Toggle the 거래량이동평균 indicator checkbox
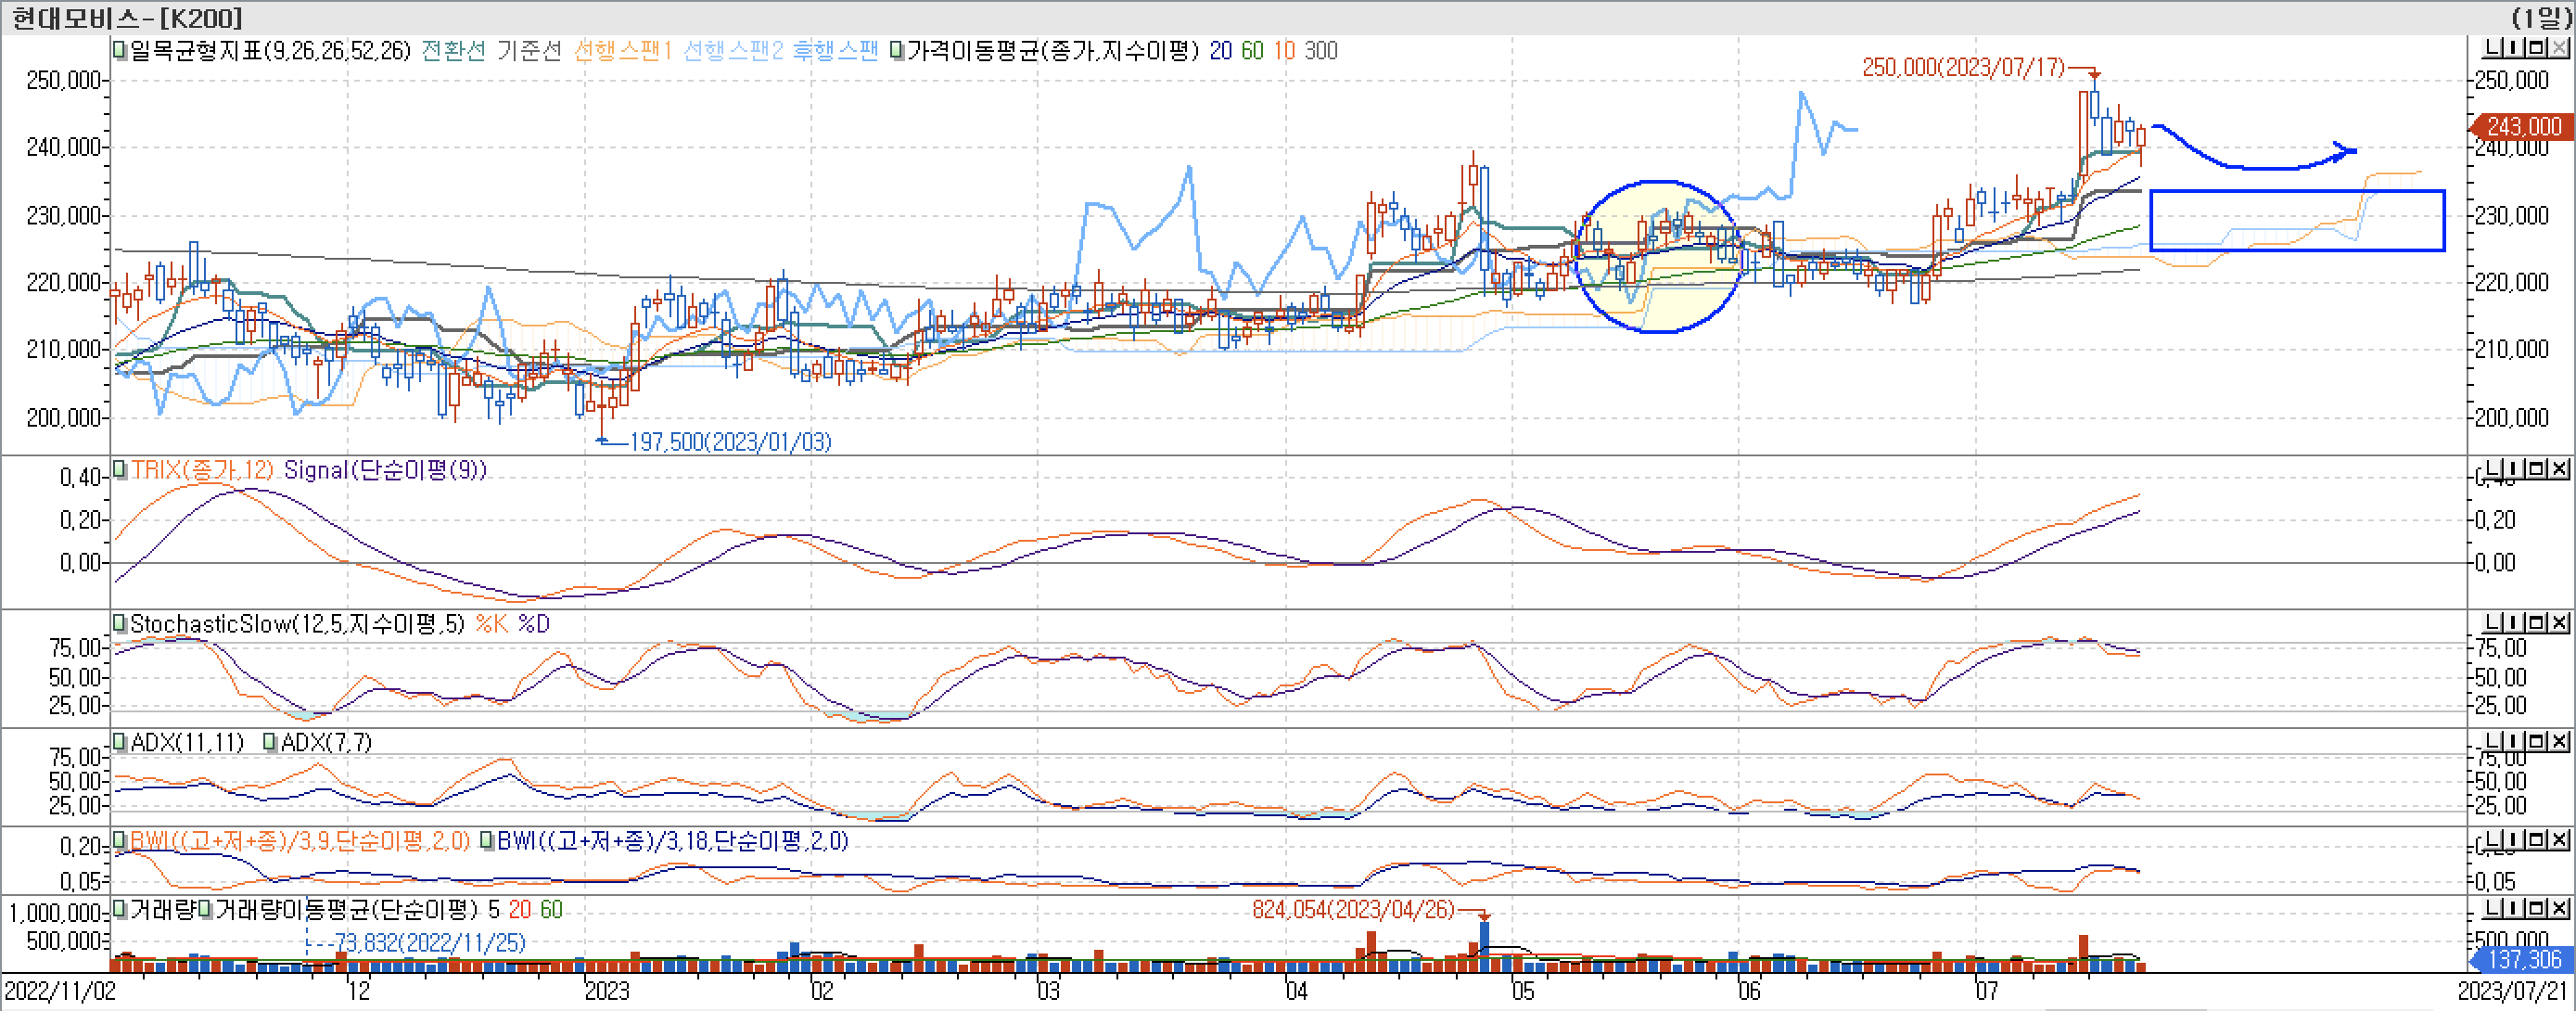The height and width of the screenshot is (1011, 2576). (x=206, y=910)
